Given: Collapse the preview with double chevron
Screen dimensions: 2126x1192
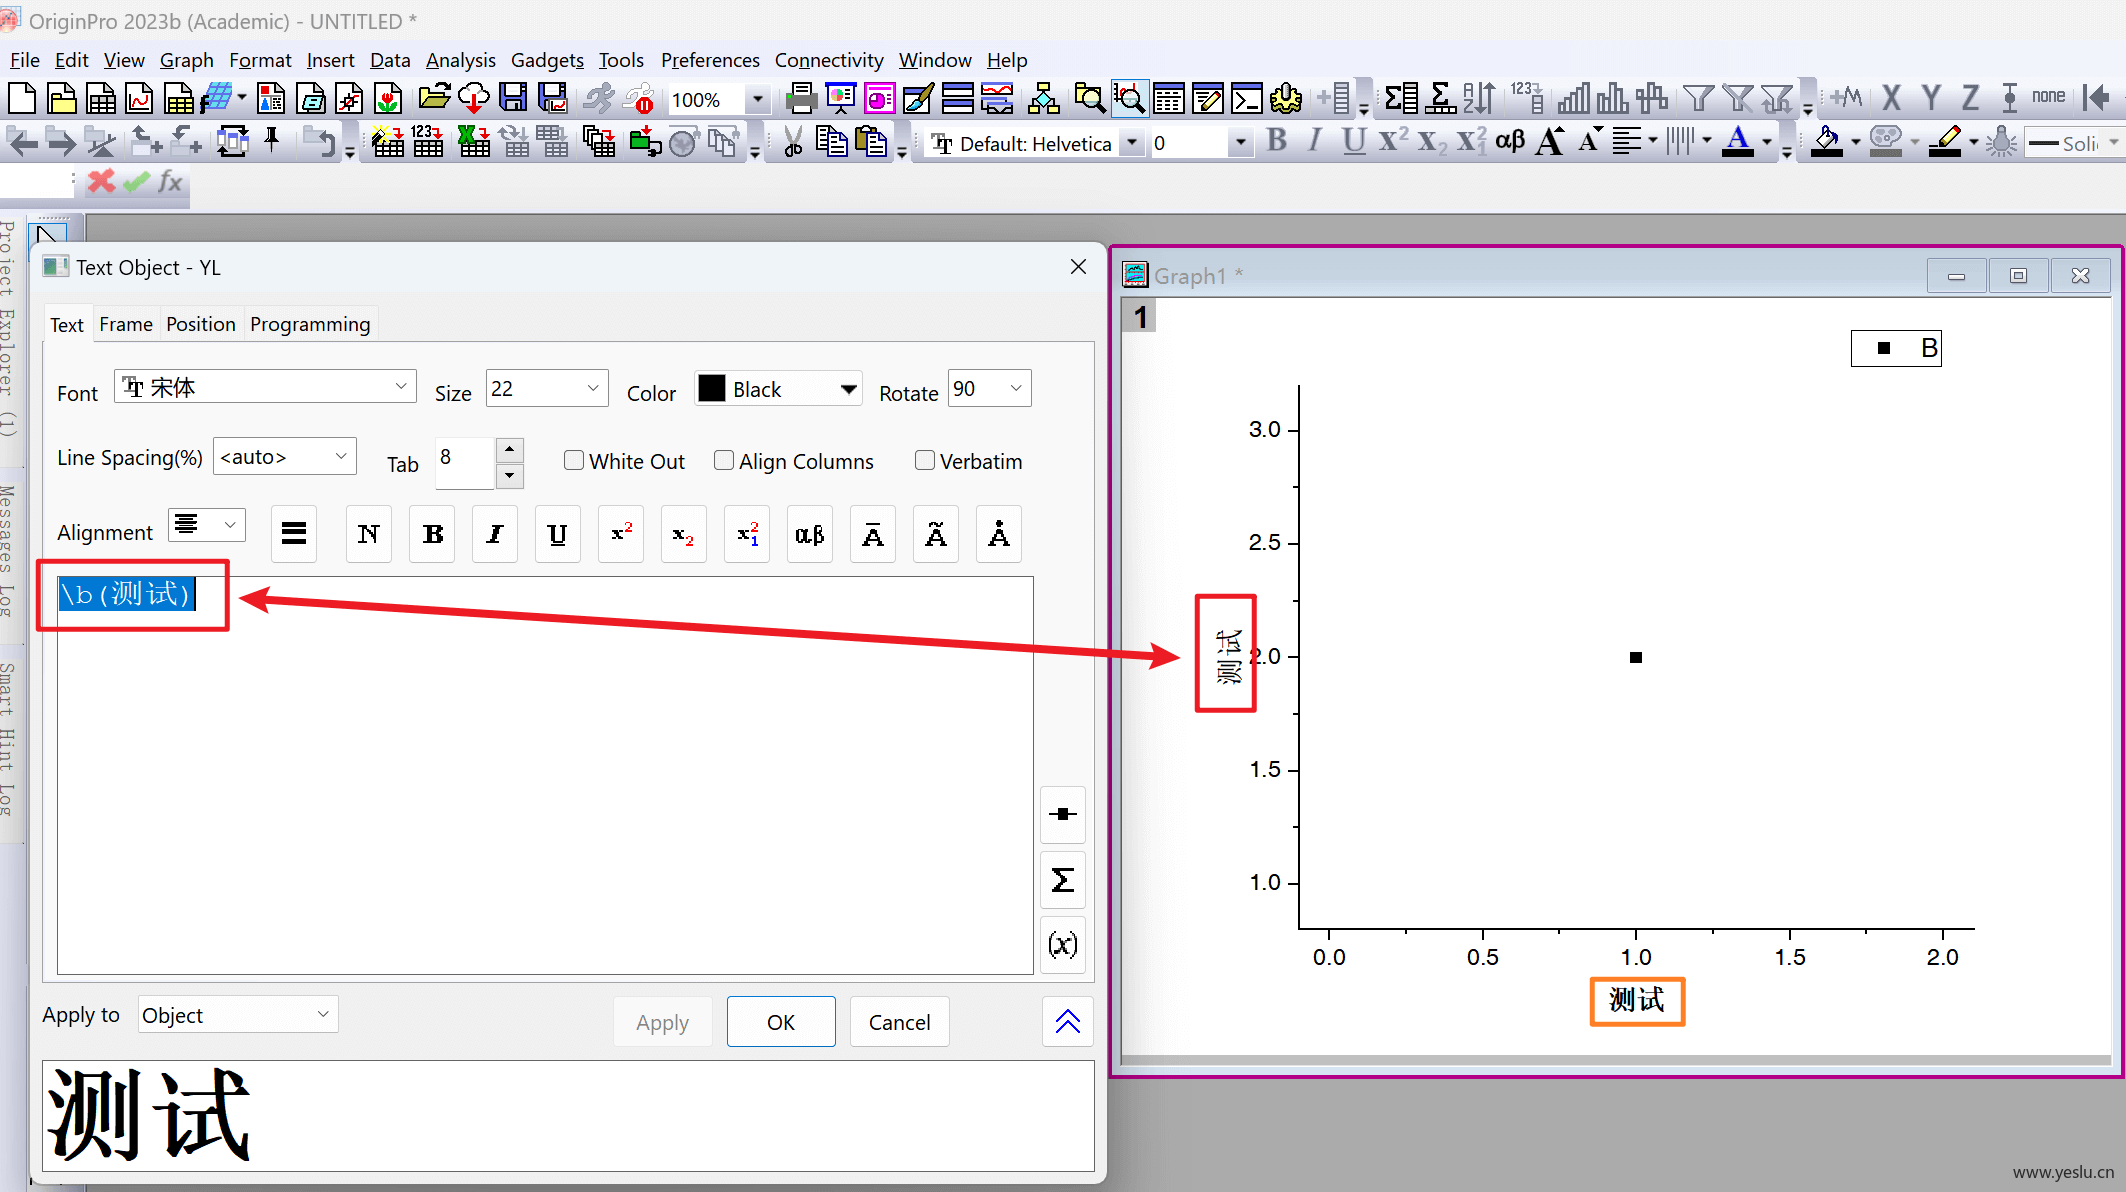Looking at the screenshot, I should pyautogui.click(x=1068, y=1021).
